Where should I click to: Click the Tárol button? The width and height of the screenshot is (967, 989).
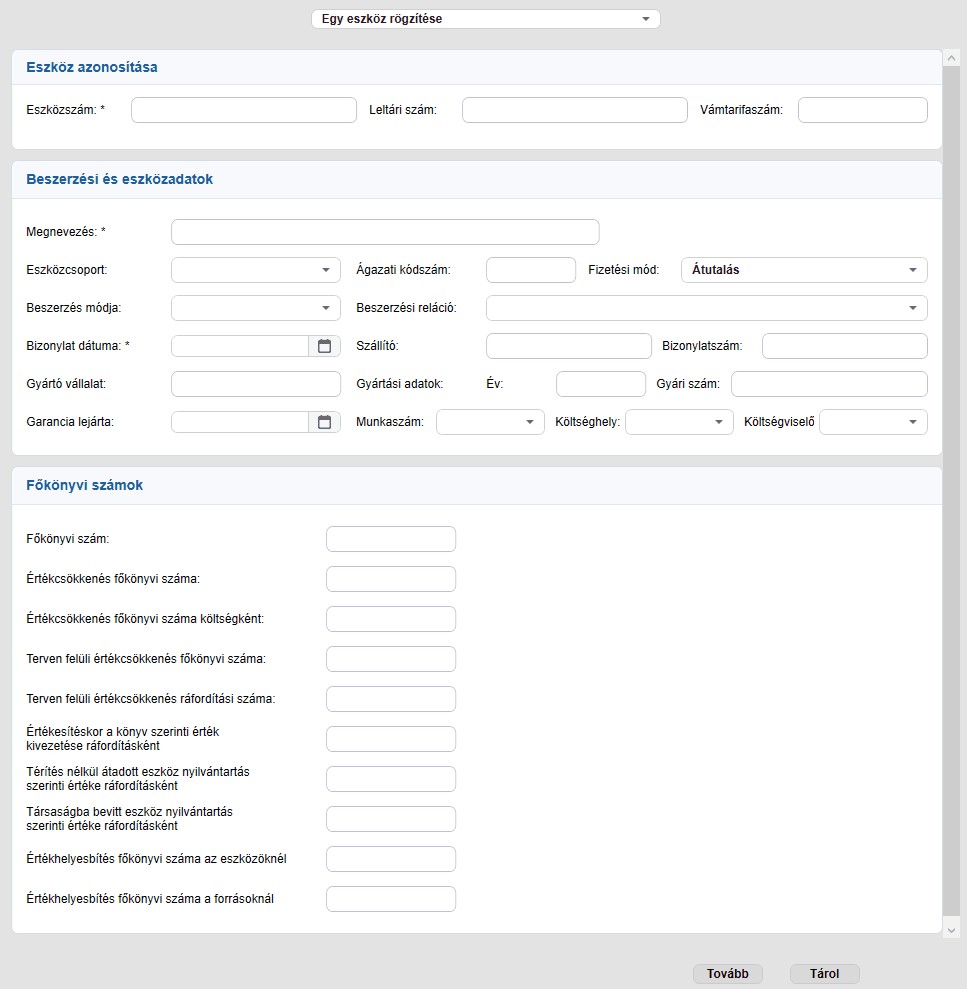[824, 973]
